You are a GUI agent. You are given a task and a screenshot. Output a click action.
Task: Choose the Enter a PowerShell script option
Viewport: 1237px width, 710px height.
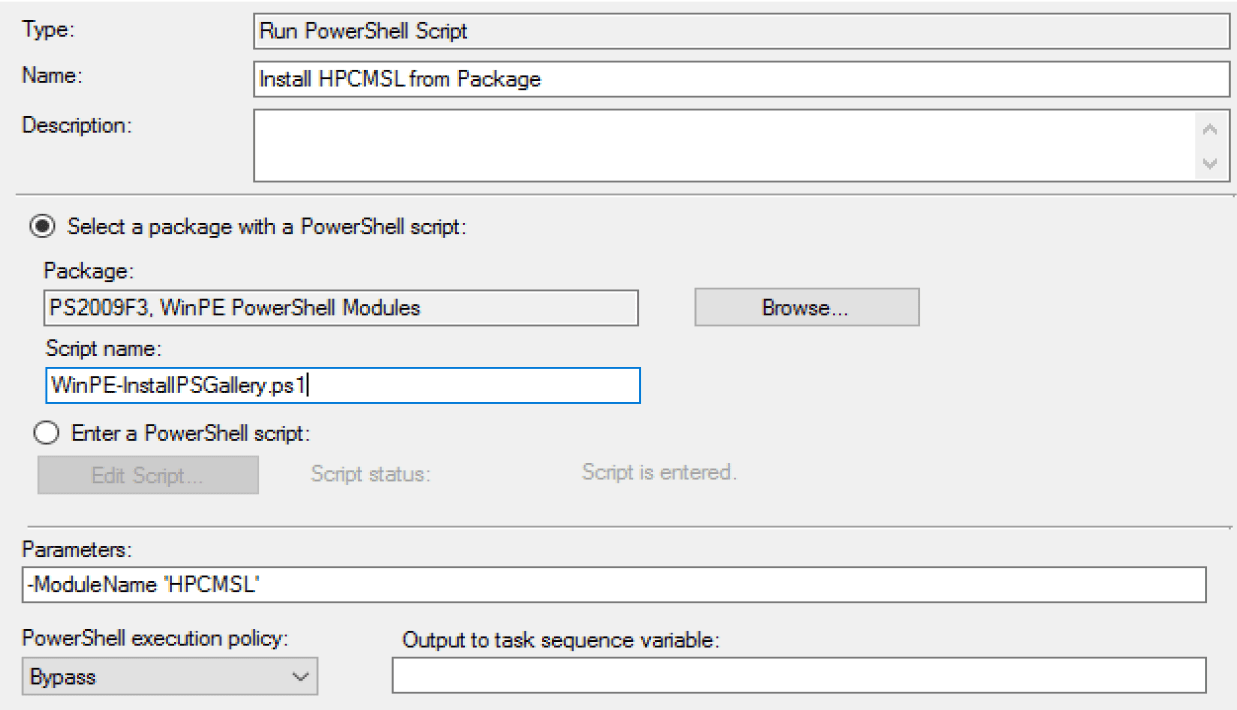45,434
